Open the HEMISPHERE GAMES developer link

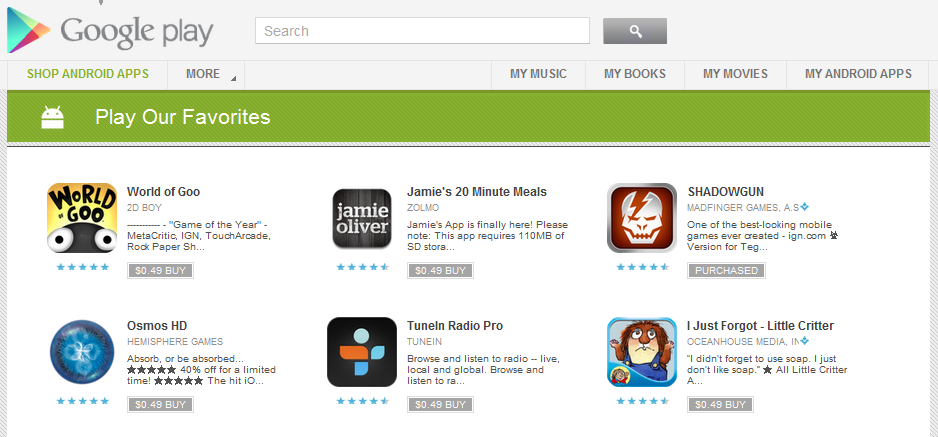point(175,342)
